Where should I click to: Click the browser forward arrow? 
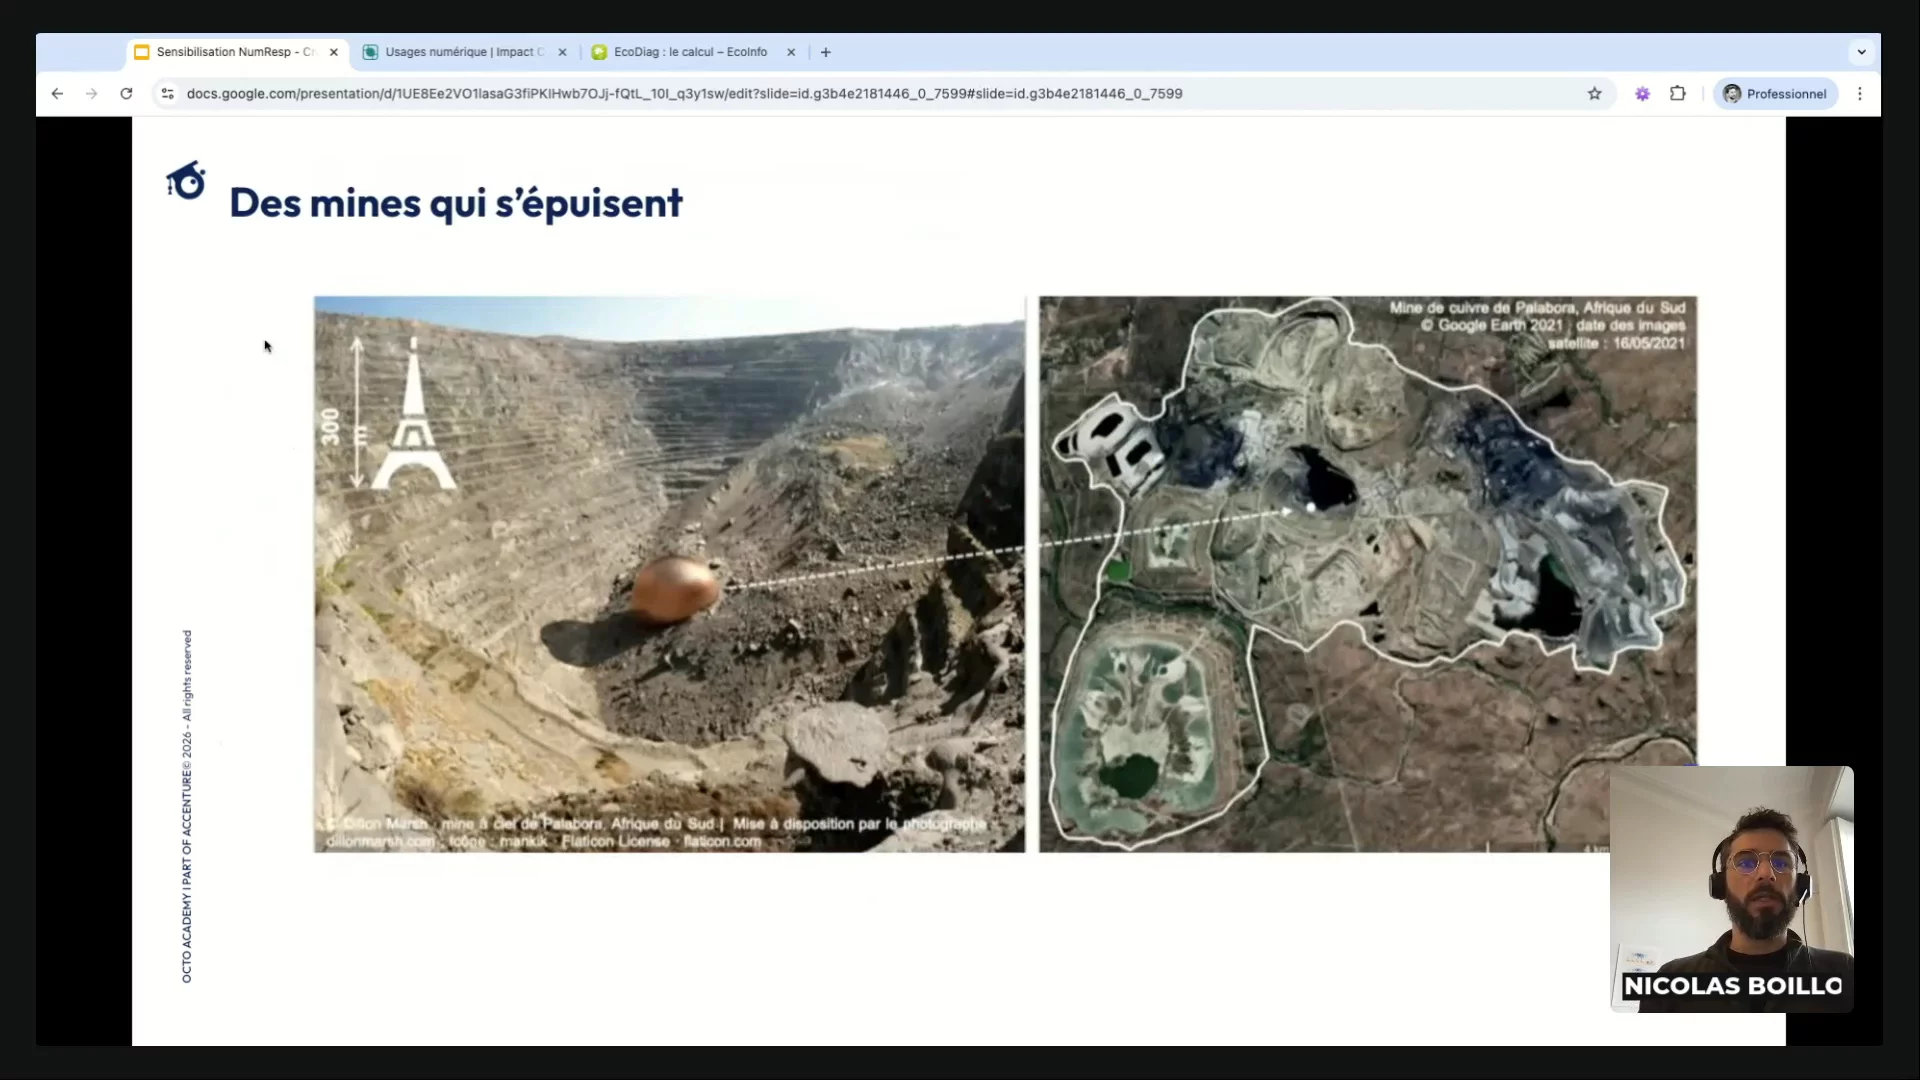pos(92,94)
